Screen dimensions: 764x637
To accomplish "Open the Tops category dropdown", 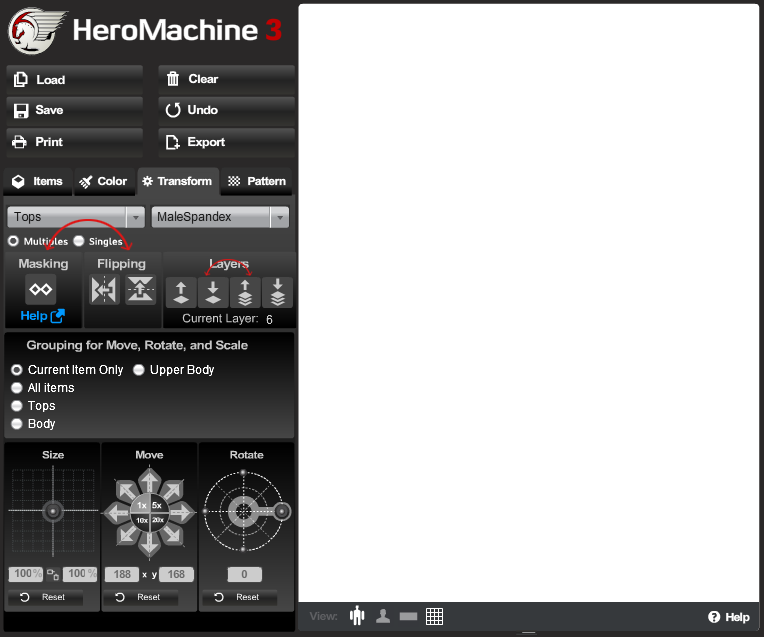I will coord(76,217).
